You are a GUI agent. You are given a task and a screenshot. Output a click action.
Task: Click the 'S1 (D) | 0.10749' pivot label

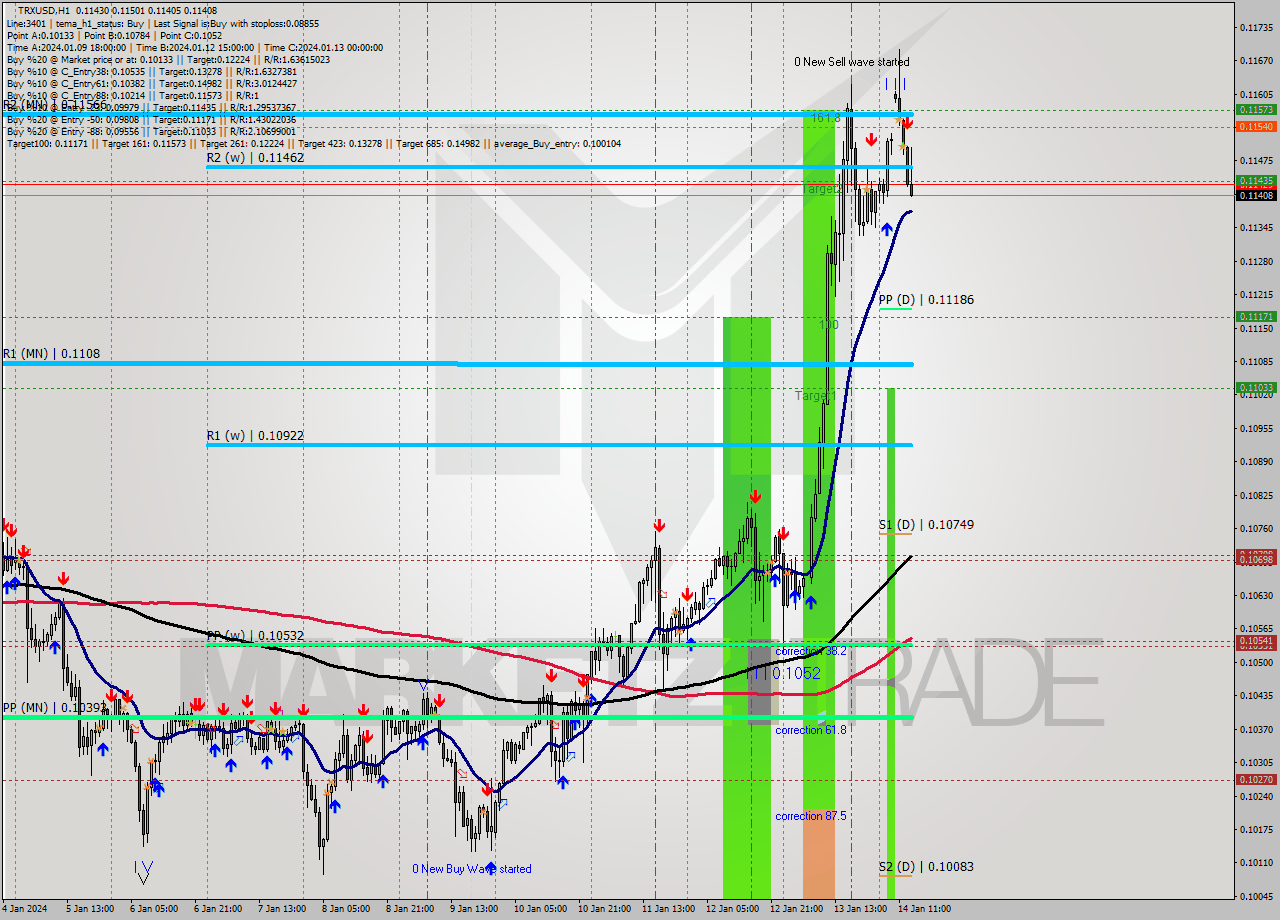point(926,525)
